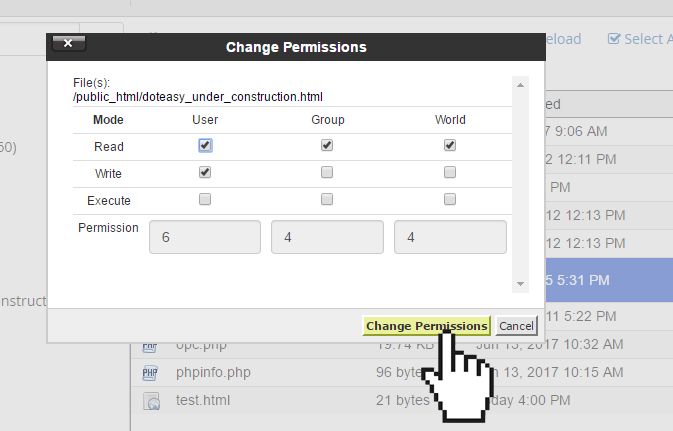The image size is (673, 431).
Task: Disable World Read permission
Action: click(450, 145)
